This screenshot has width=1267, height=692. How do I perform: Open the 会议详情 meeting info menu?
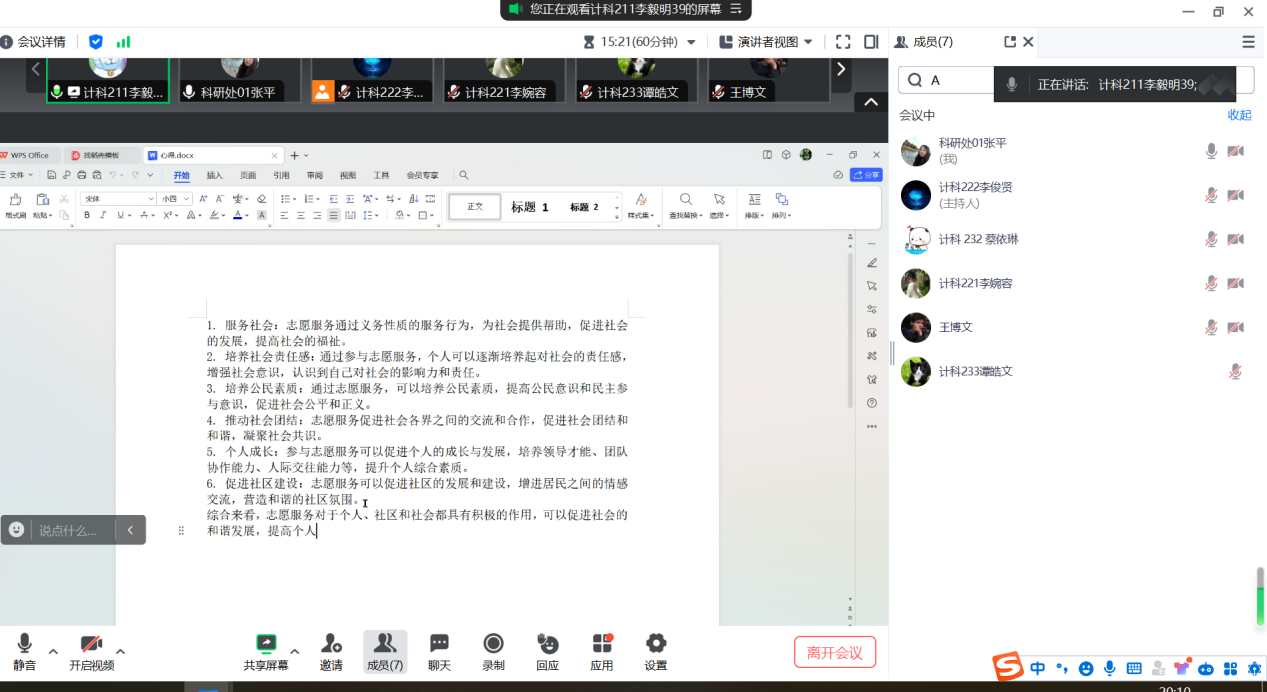pyautogui.click(x=34, y=42)
